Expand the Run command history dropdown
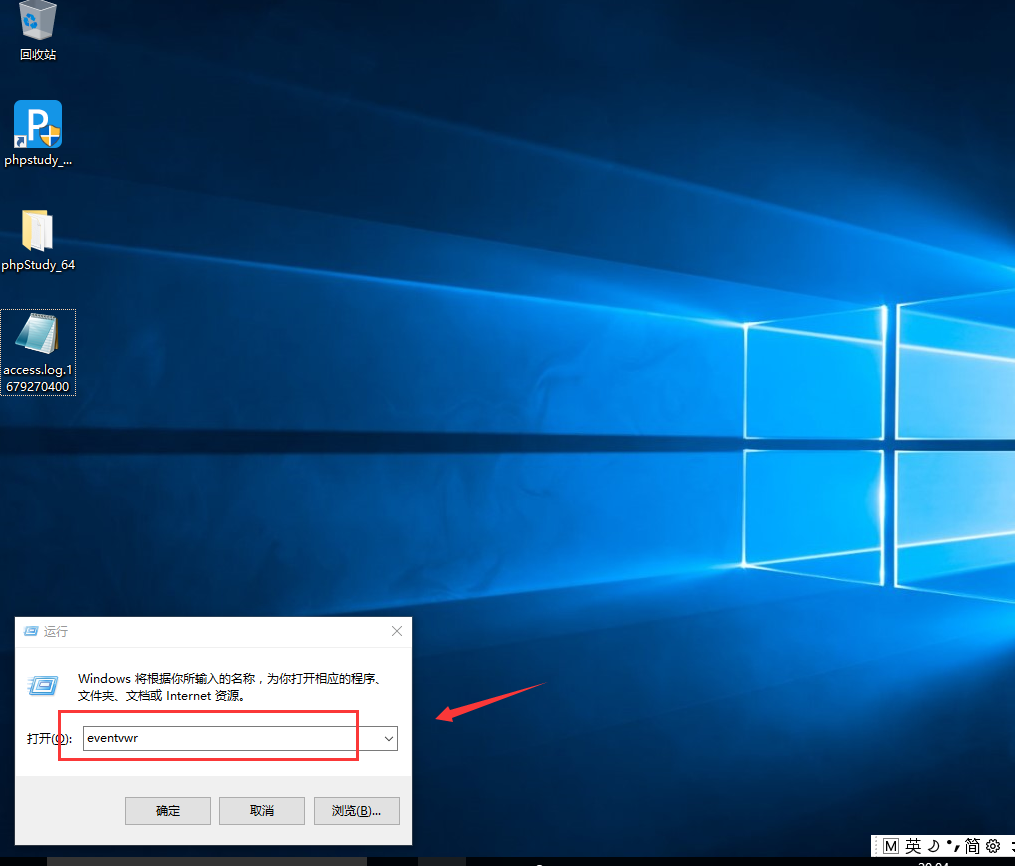 click(x=388, y=739)
